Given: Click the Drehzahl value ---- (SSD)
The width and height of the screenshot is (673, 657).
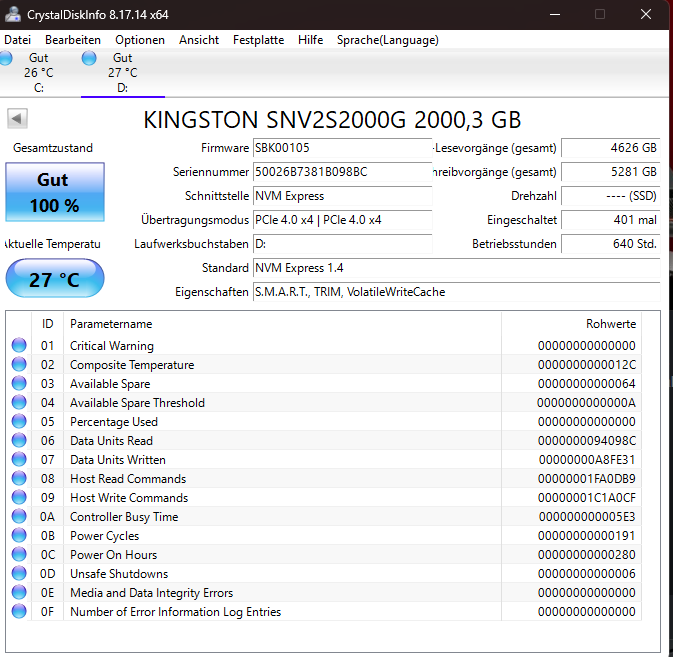Looking at the screenshot, I should click(610, 196).
